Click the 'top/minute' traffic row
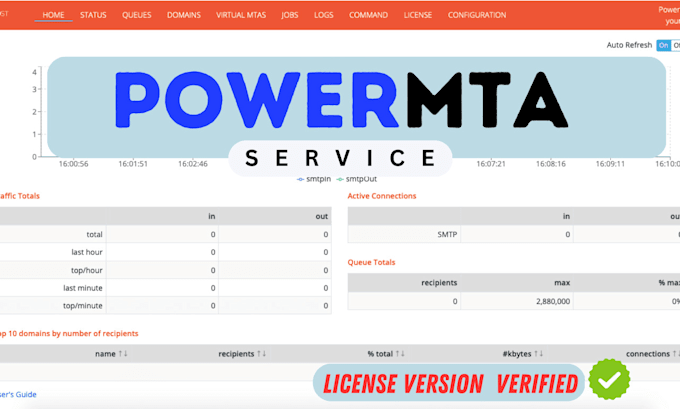 tap(165, 306)
